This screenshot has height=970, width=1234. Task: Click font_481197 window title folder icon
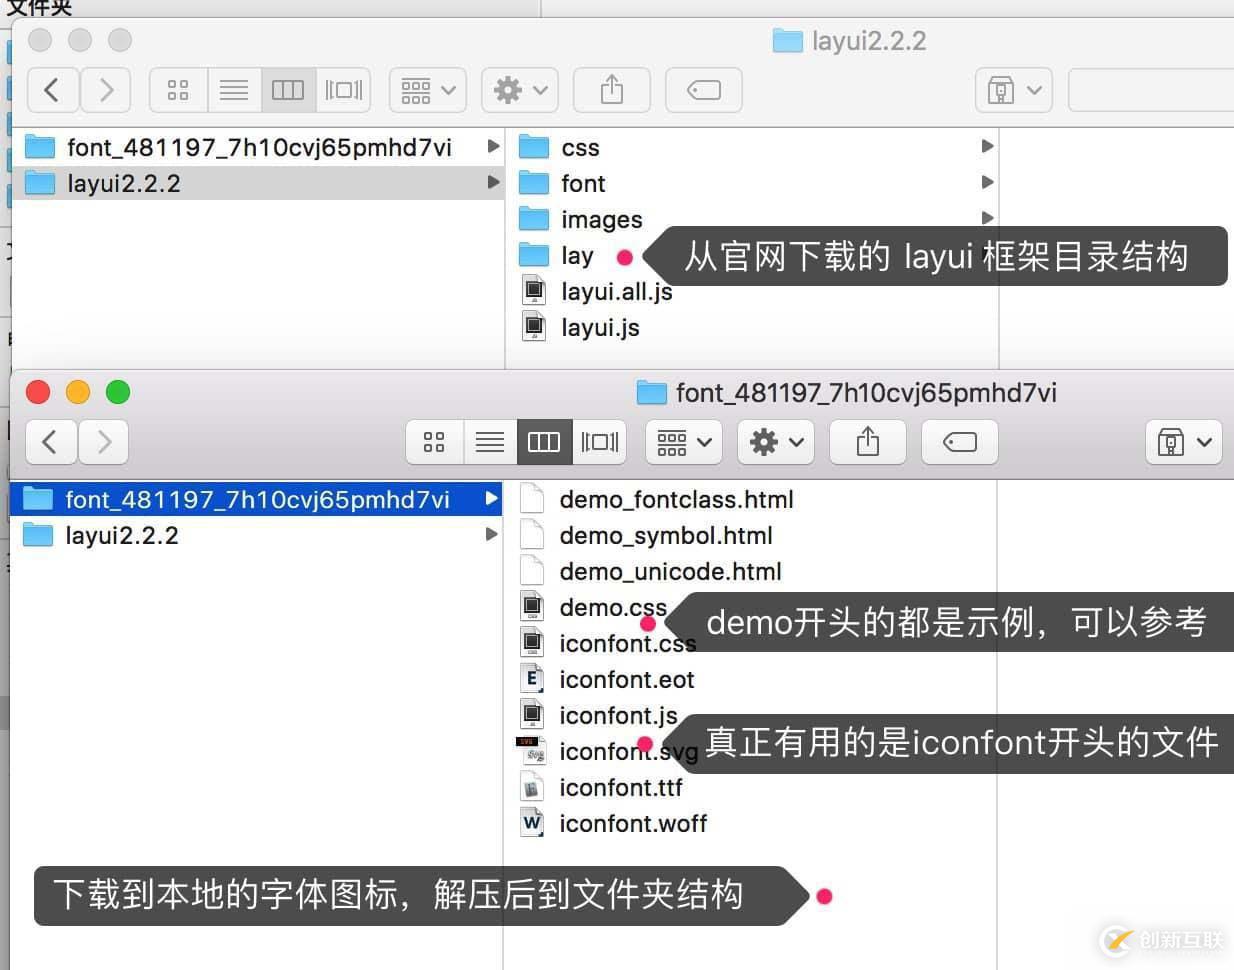pyautogui.click(x=652, y=393)
